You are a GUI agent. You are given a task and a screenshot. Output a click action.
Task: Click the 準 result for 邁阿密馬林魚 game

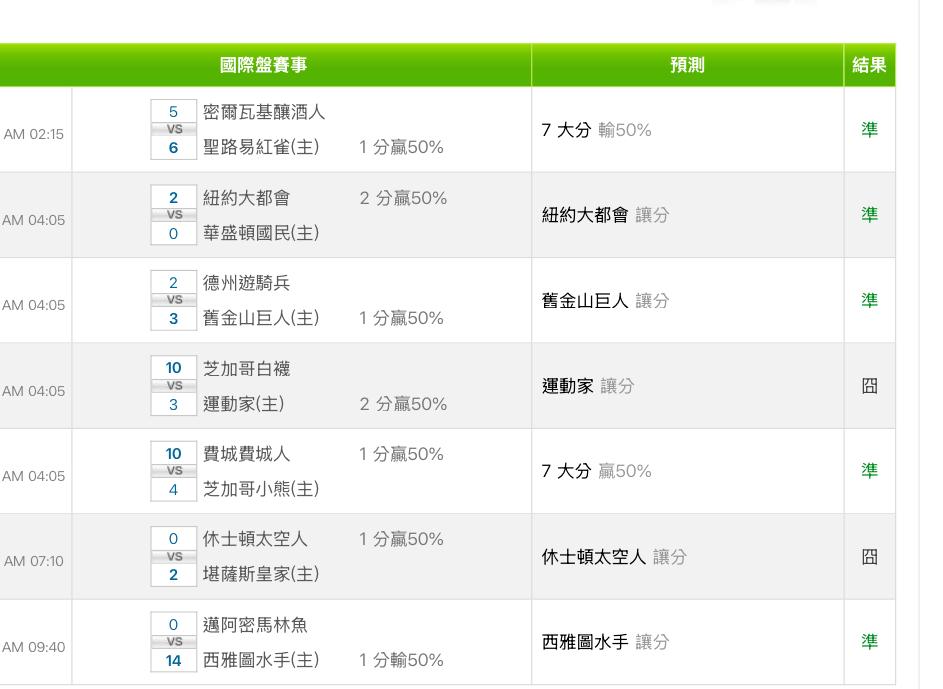(x=870, y=642)
